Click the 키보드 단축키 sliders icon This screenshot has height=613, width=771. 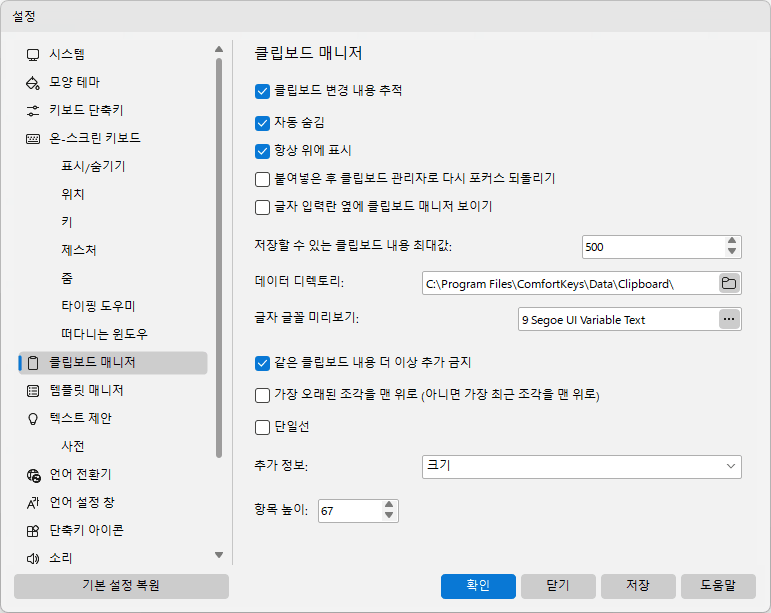(x=33, y=111)
